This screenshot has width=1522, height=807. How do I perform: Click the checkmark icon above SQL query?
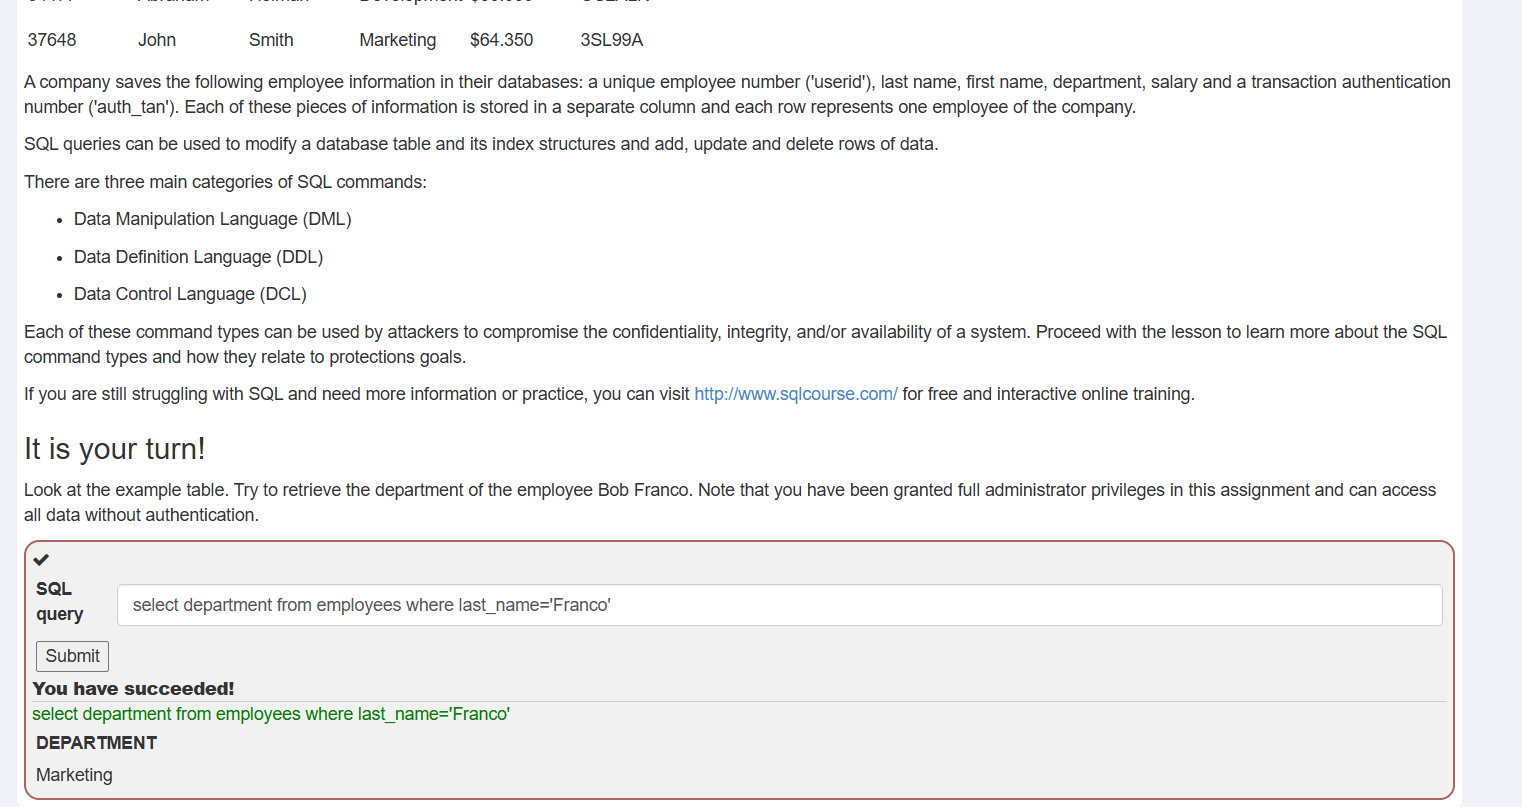click(x=41, y=560)
